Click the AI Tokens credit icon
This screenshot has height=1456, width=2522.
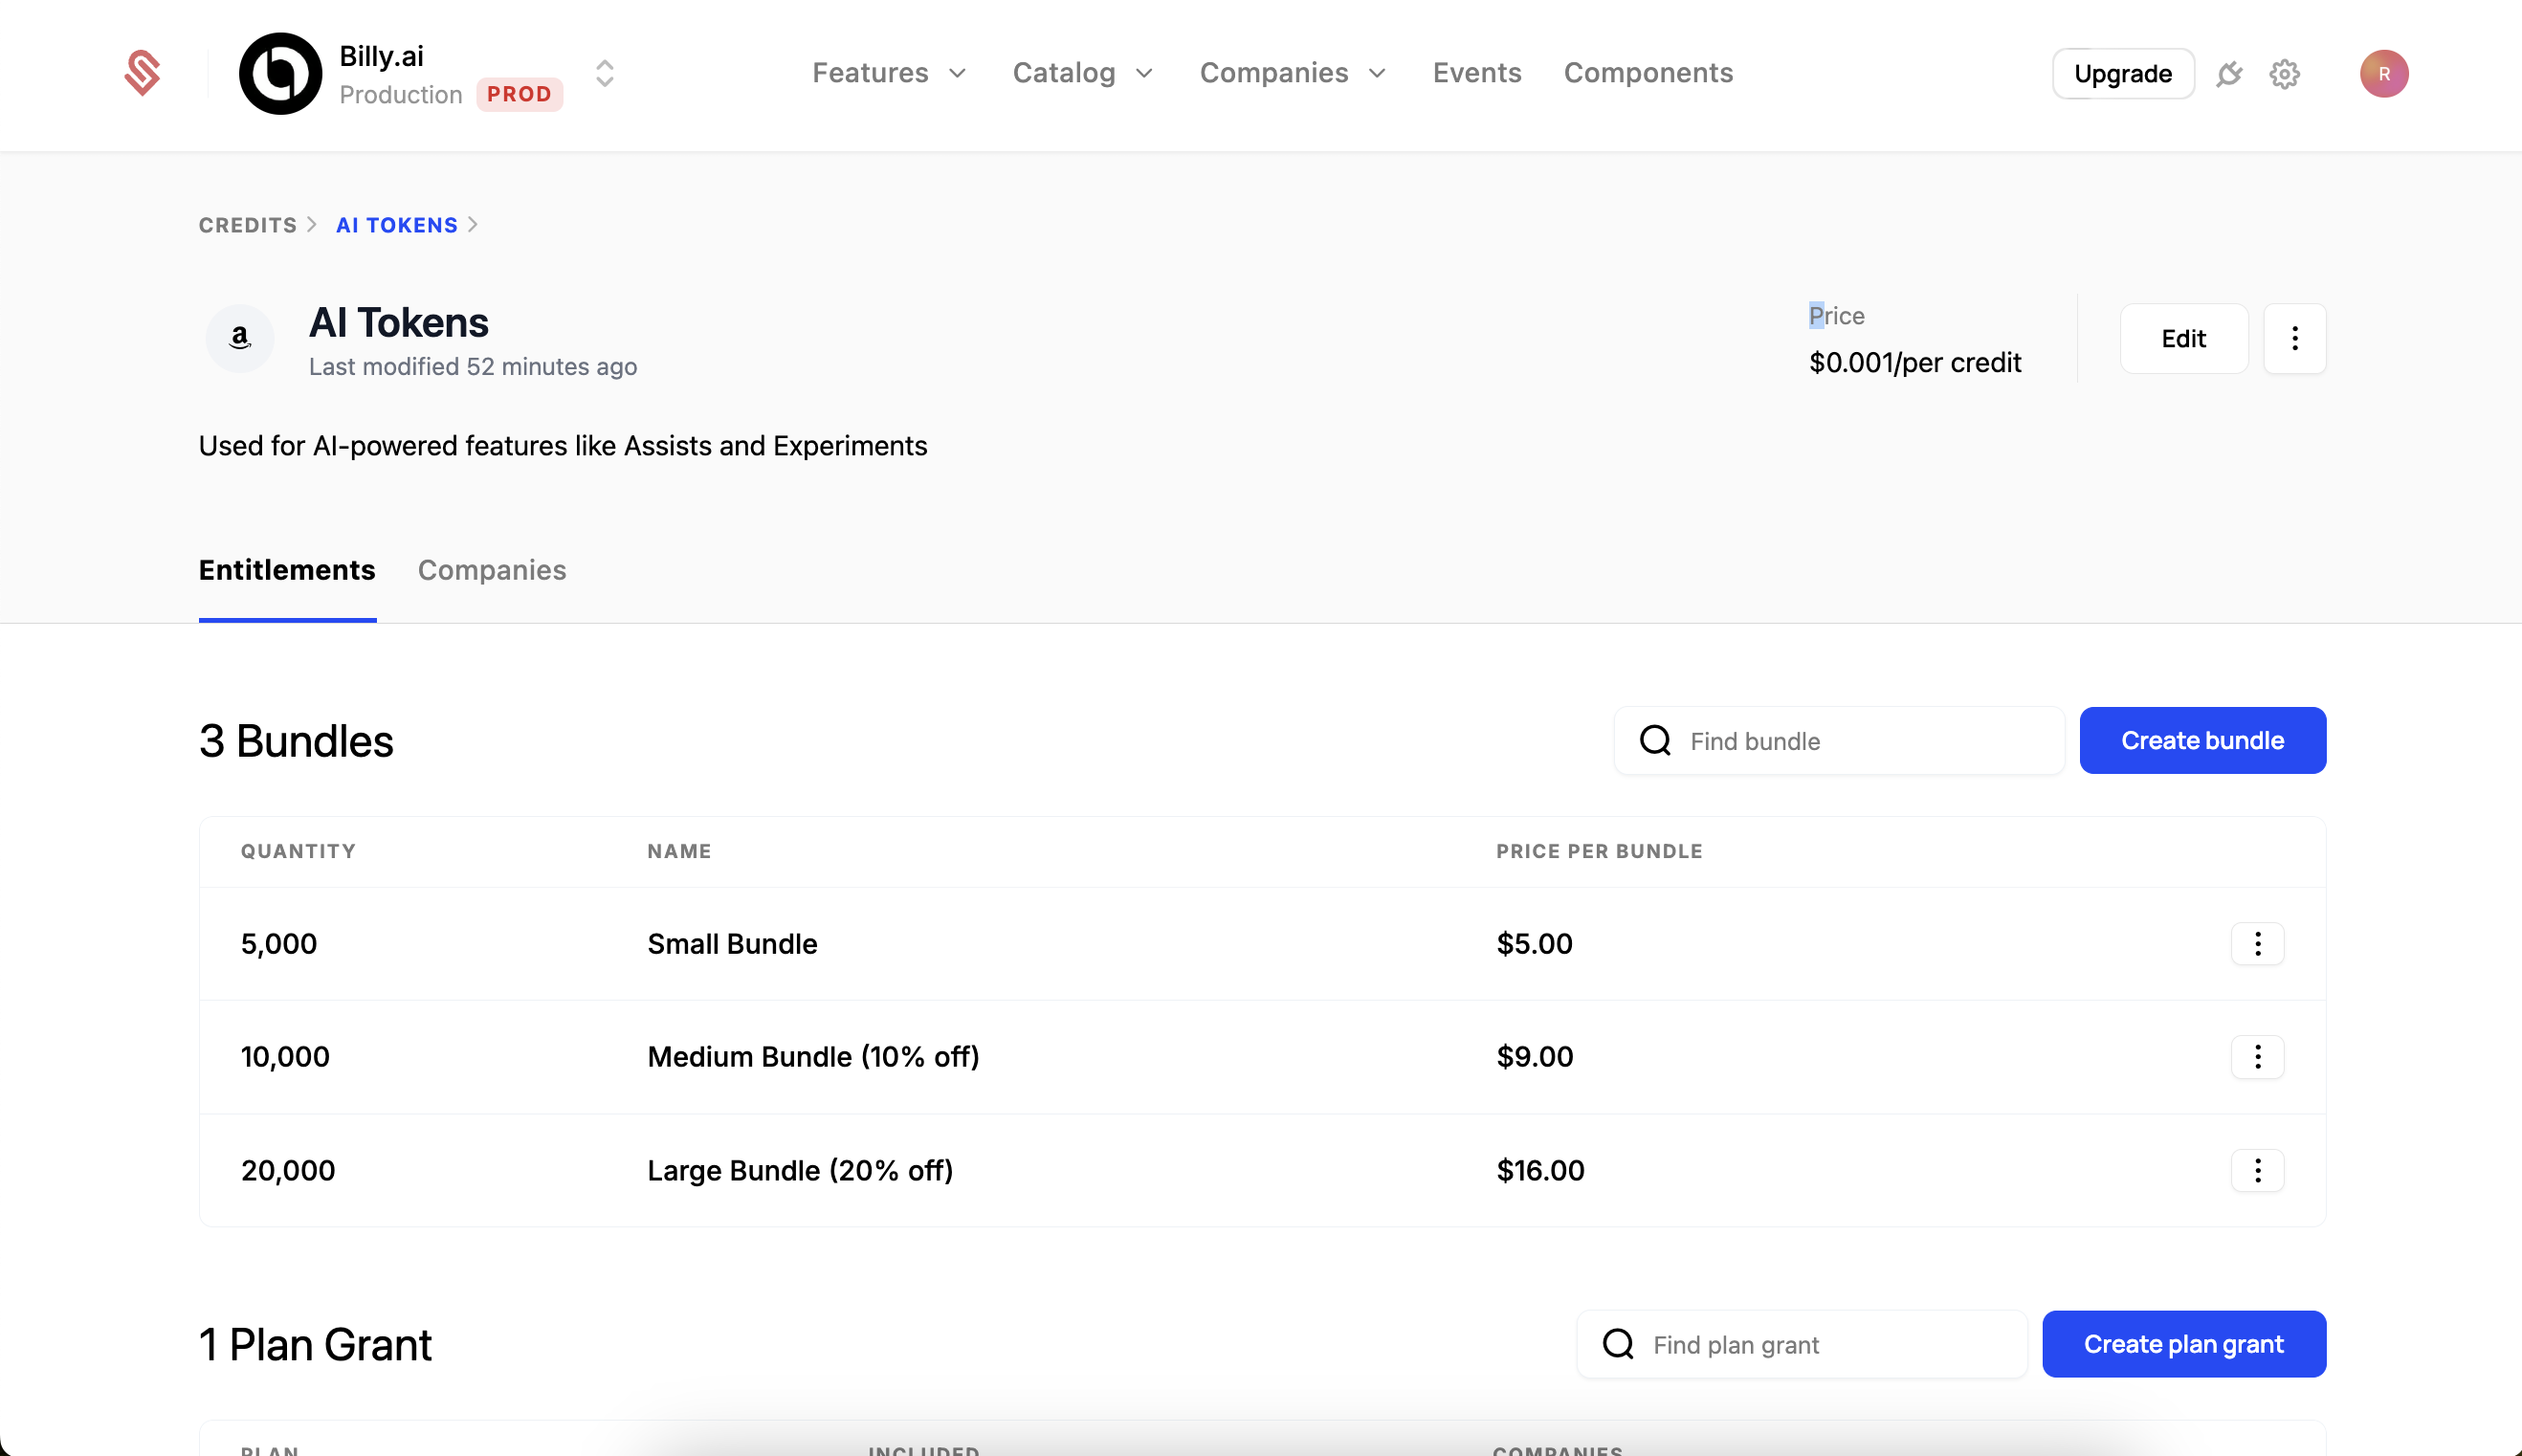(x=239, y=338)
